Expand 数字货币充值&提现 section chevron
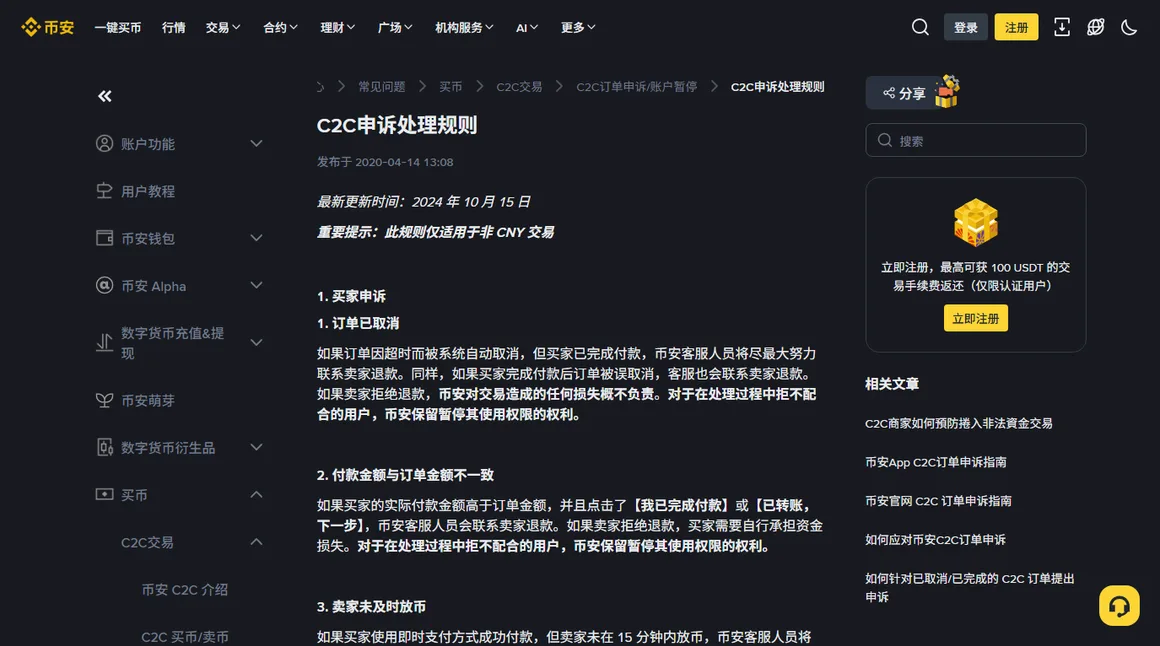This screenshot has height=646, width=1160. (x=256, y=343)
